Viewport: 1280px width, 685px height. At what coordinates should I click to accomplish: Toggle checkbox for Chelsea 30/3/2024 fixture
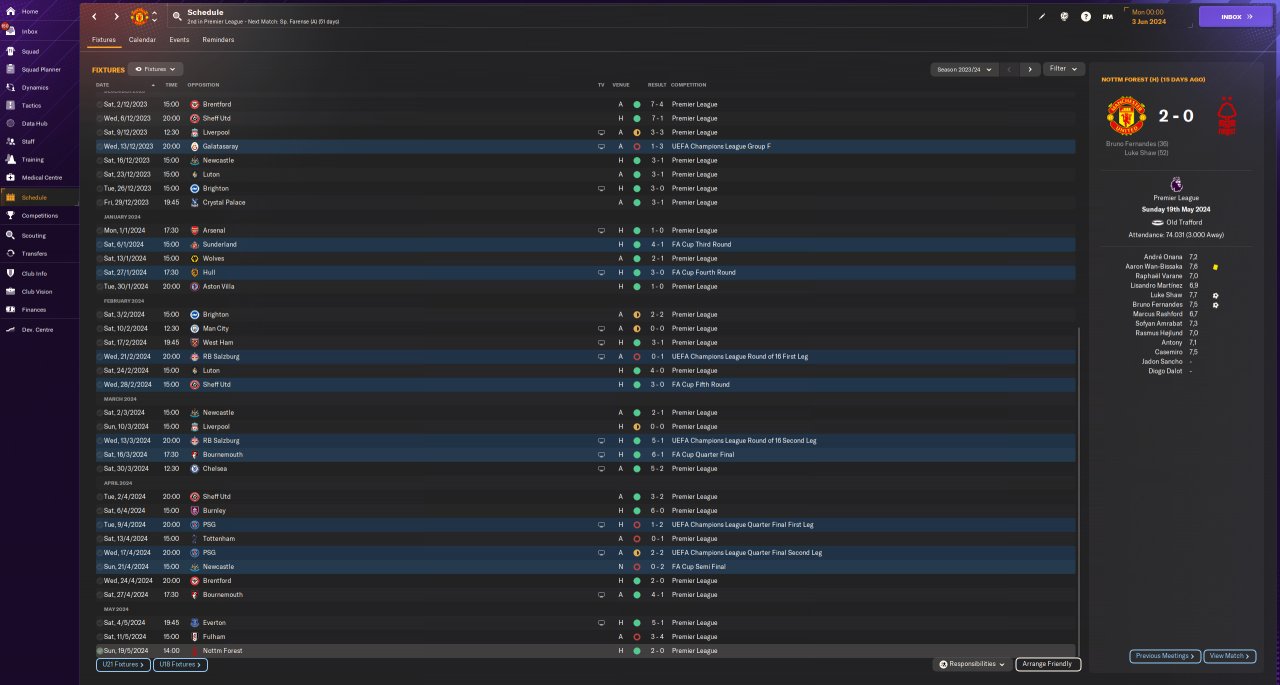coord(100,468)
